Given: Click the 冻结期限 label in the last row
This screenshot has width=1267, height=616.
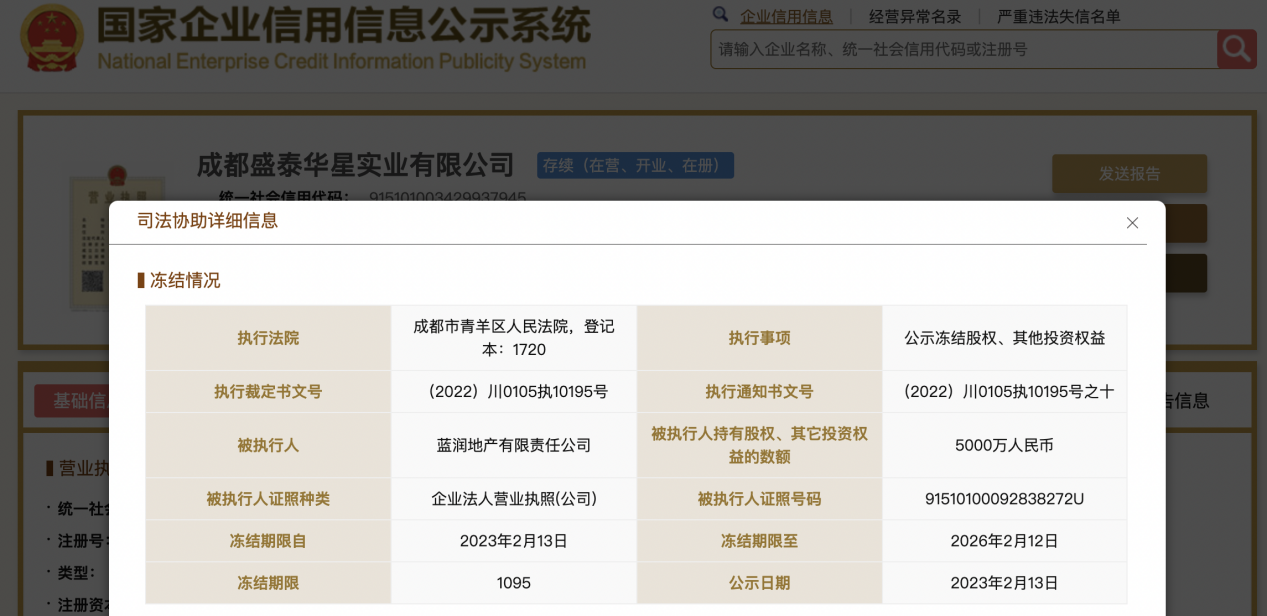Looking at the screenshot, I should [268, 583].
